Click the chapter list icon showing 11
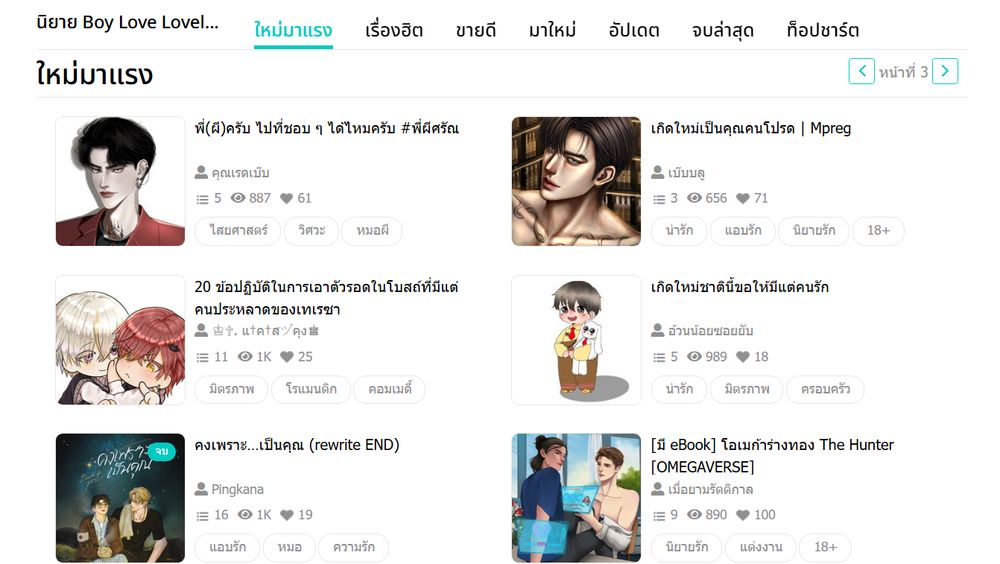This screenshot has width=1000, height=564. [202, 357]
